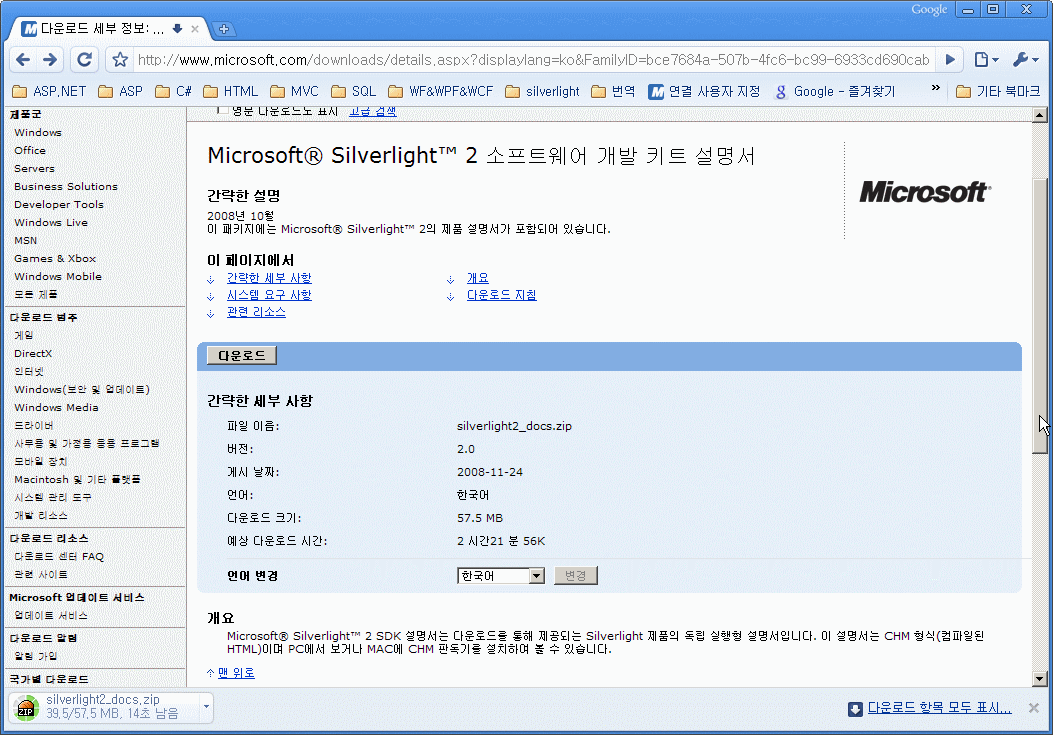This screenshot has width=1053, height=735.
Task: Open the ASP bookmark folder
Action: 121,91
